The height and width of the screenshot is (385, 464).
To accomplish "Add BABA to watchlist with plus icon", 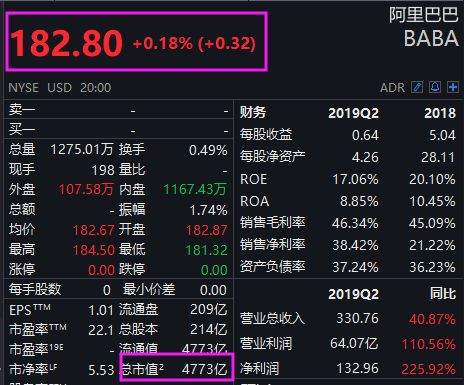I will coord(453,87).
